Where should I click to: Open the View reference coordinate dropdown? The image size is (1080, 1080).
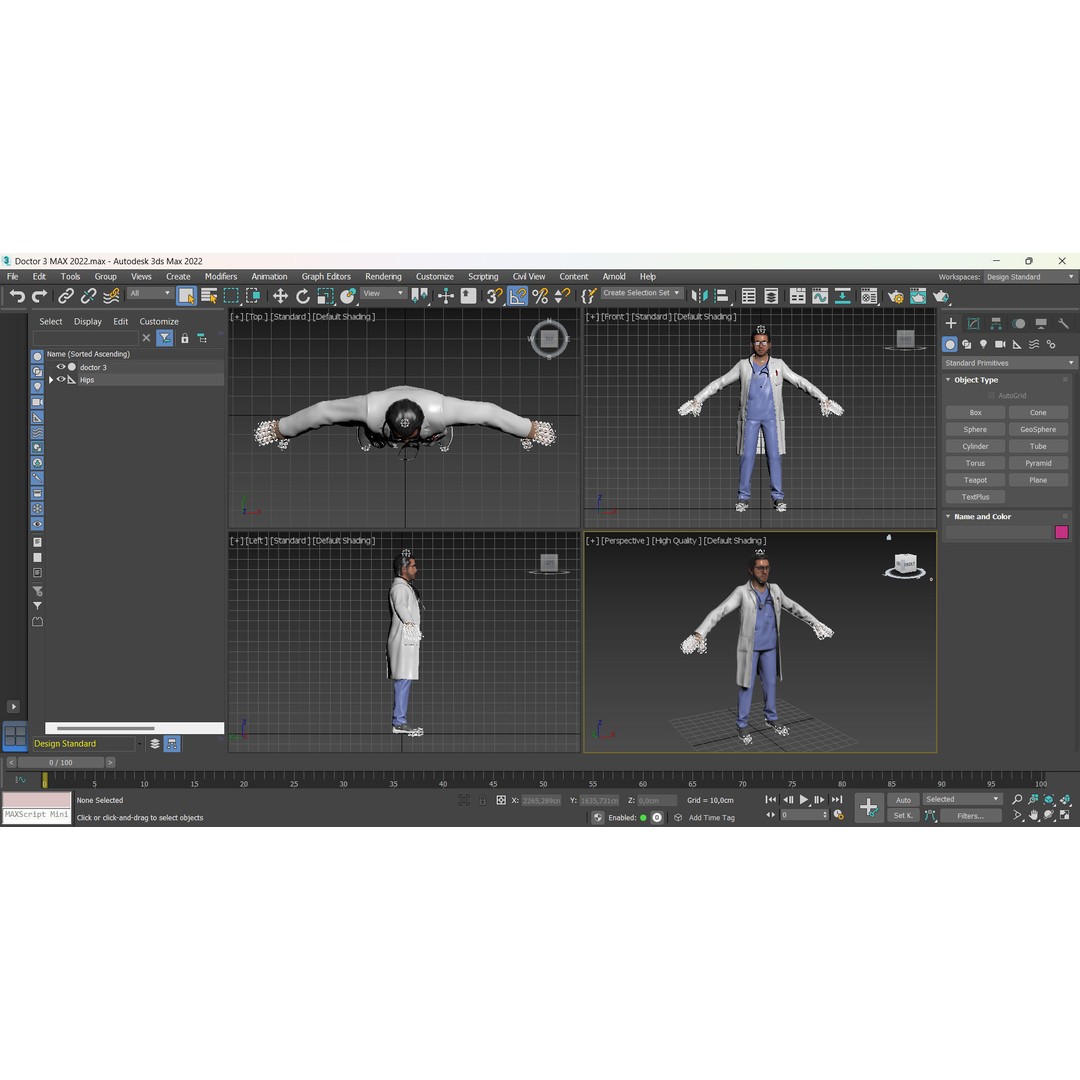383,293
